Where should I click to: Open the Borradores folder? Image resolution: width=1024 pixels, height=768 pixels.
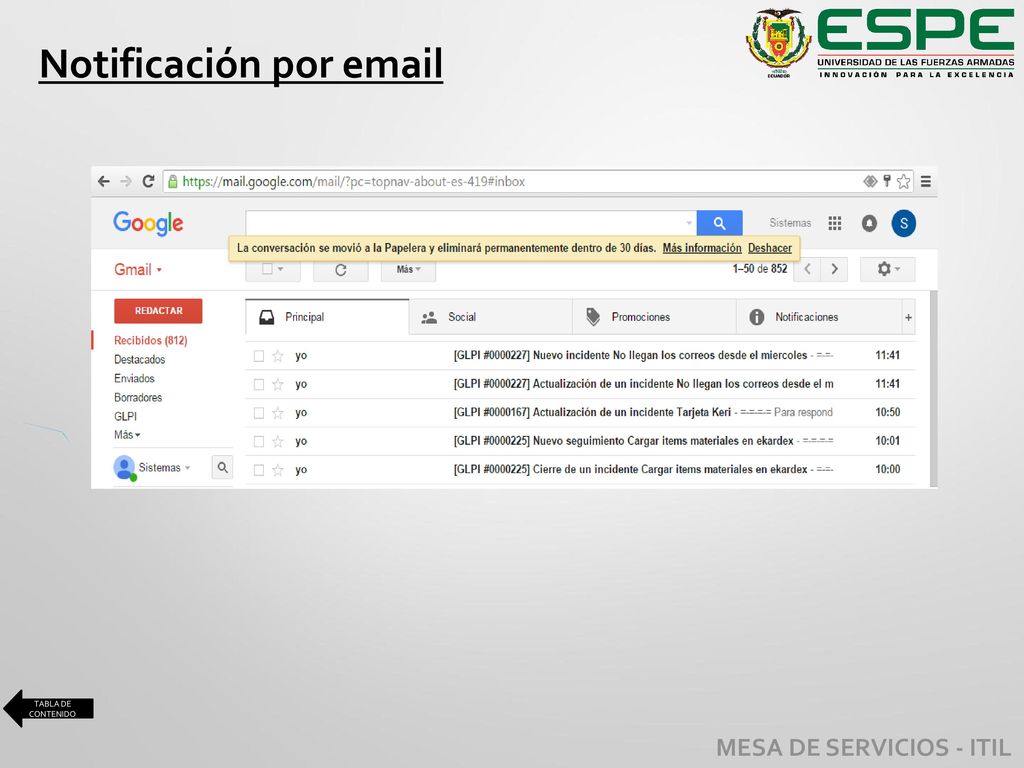[x=138, y=397]
